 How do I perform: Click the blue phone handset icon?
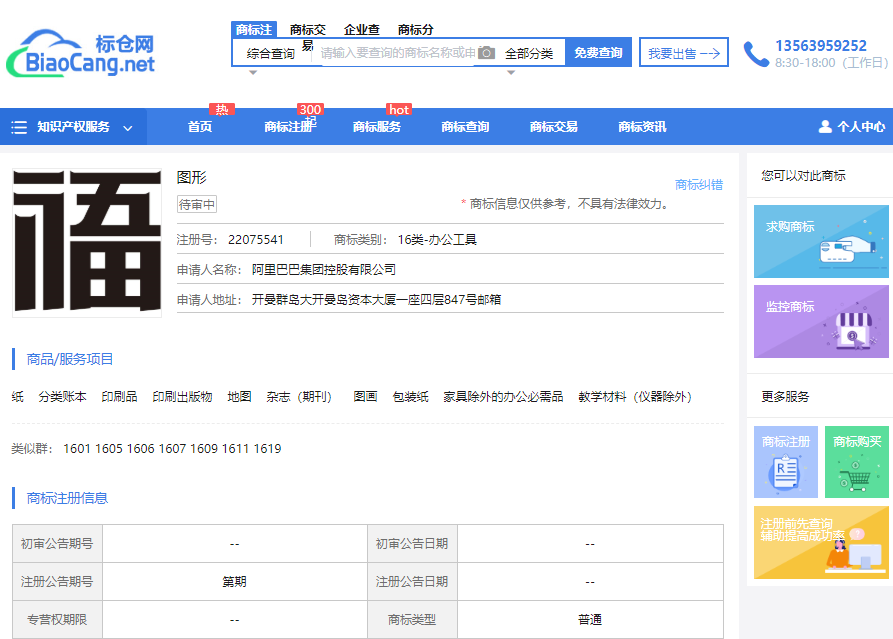pyautogui.click(x=756, y=54)
